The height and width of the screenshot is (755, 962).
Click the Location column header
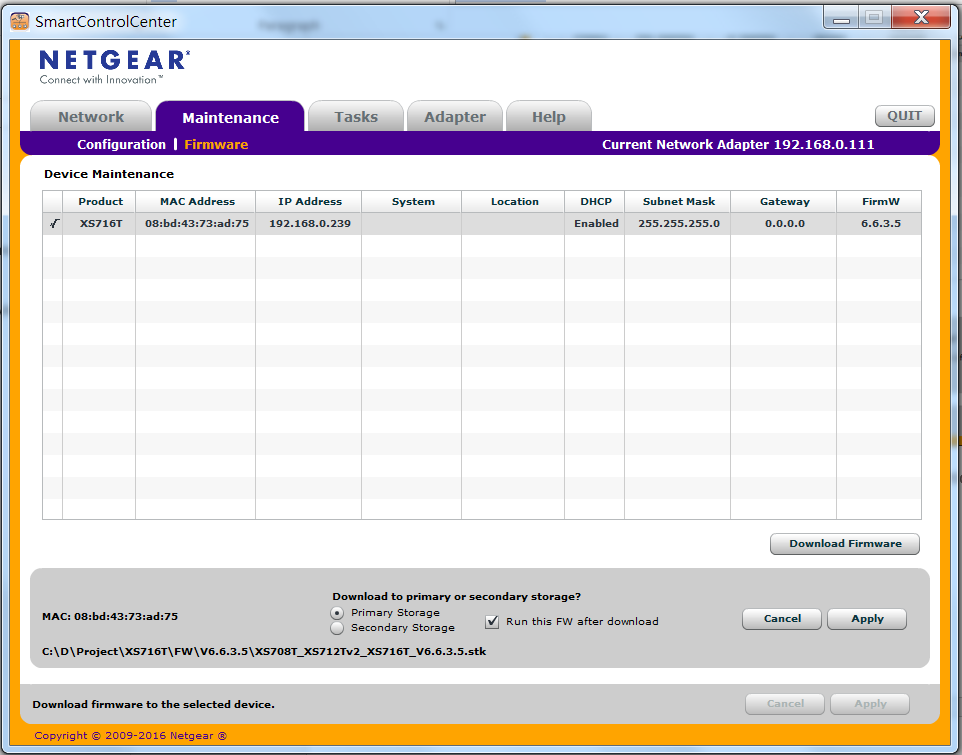[x=514, y=202]
